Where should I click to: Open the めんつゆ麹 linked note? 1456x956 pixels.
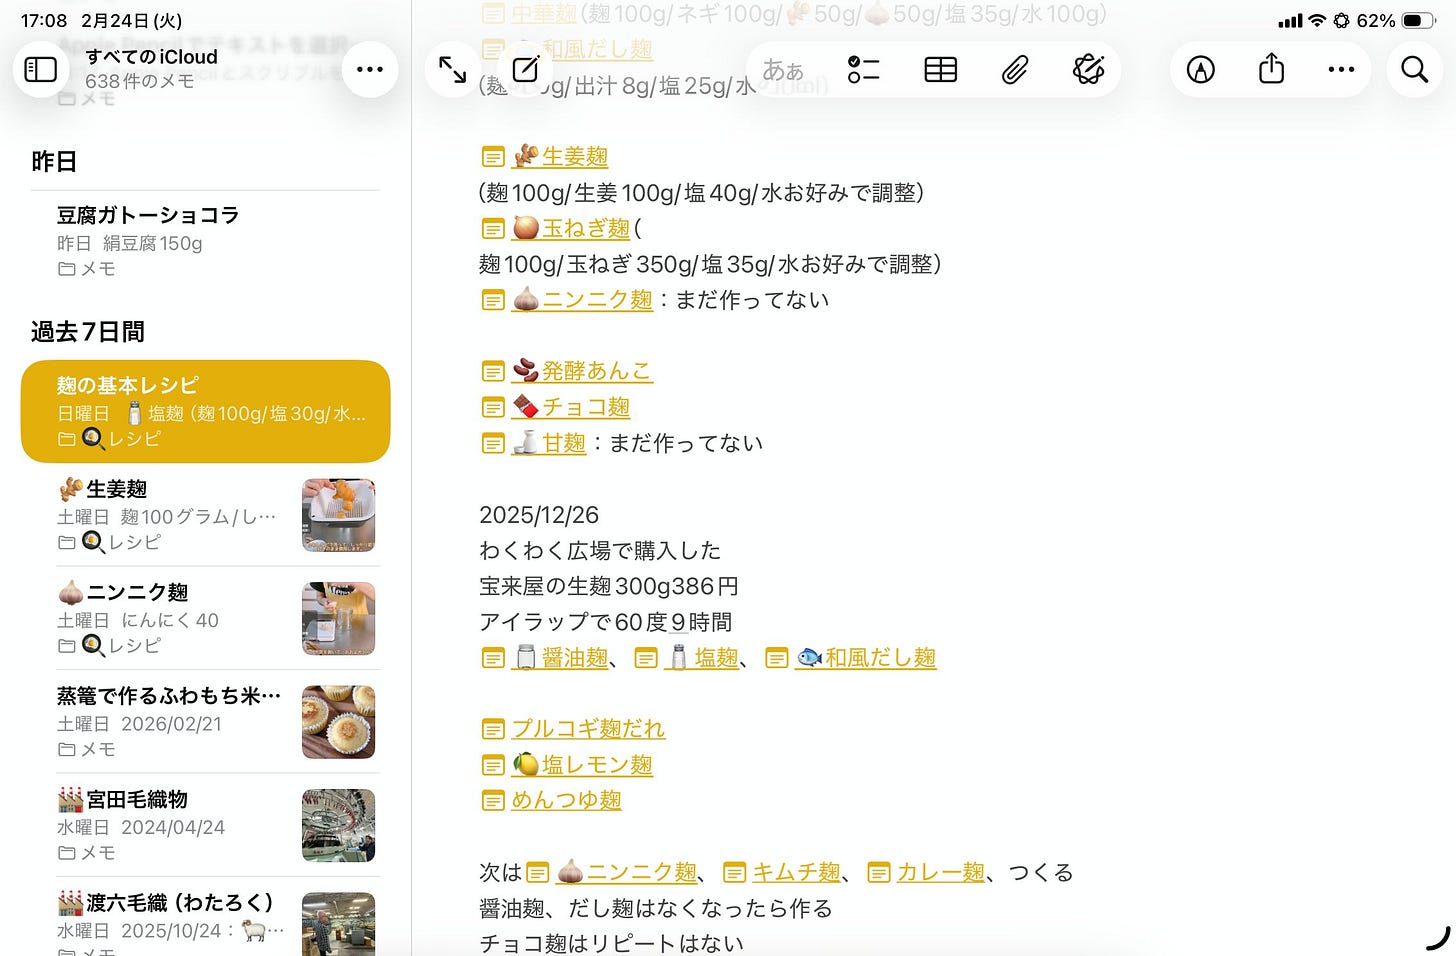567,801
